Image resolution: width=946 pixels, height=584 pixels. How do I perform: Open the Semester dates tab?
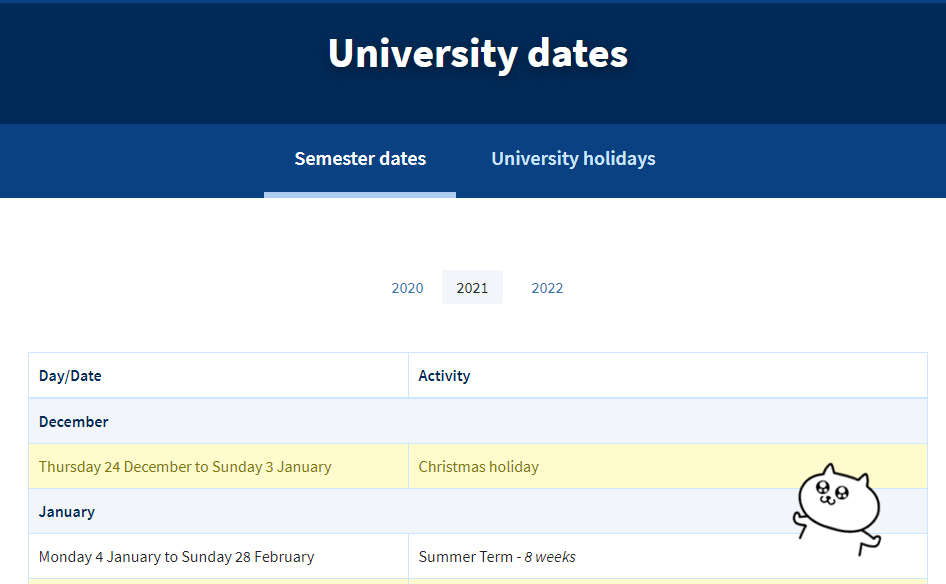360,159
